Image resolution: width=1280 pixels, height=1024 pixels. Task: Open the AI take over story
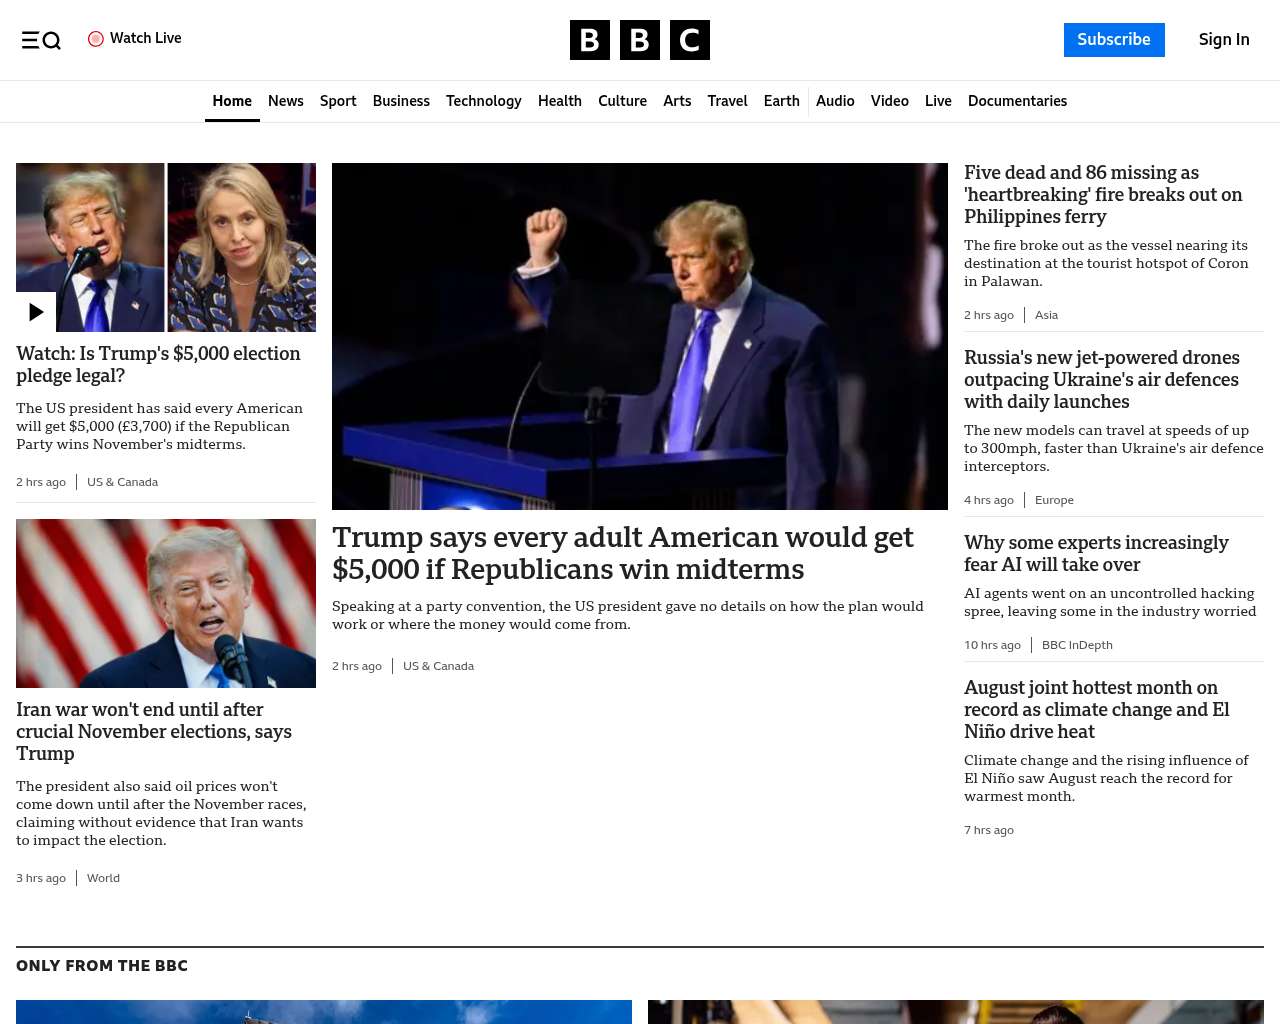(x=1096, y=554)
